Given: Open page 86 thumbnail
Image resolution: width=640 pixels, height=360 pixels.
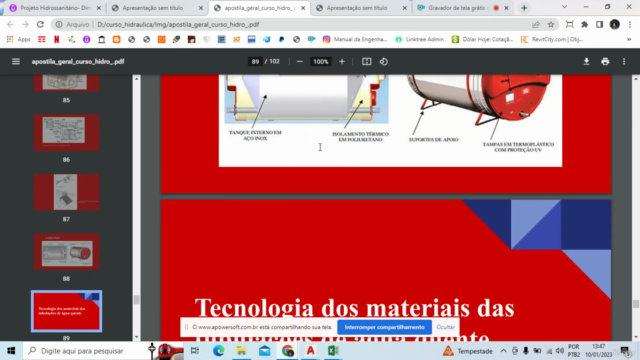Looking at the screenshot, I should tap(66, 132).
